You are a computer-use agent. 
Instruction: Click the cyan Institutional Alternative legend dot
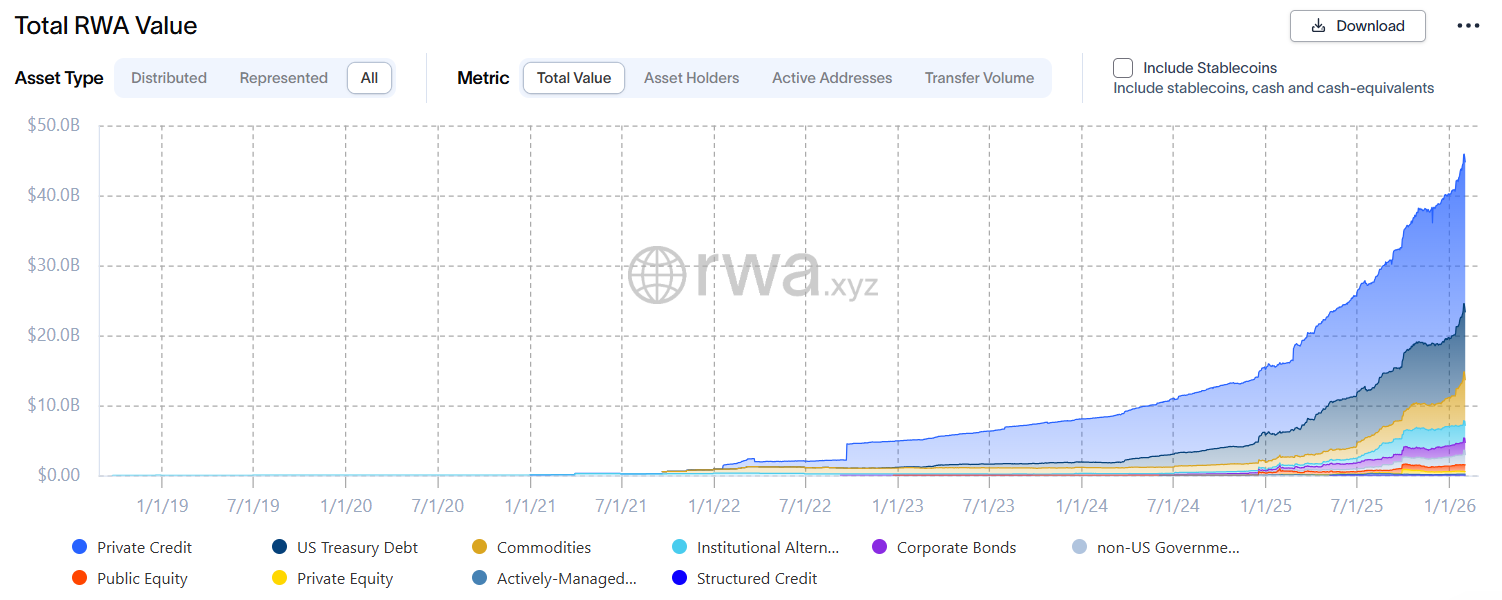tap(679, 547)
